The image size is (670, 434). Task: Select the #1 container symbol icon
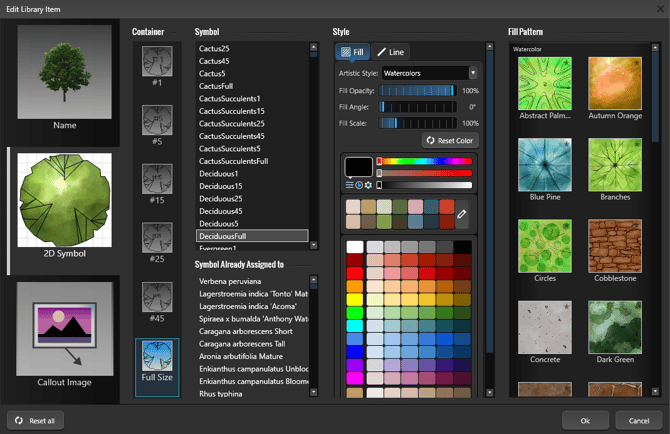[x=157, y=62]
